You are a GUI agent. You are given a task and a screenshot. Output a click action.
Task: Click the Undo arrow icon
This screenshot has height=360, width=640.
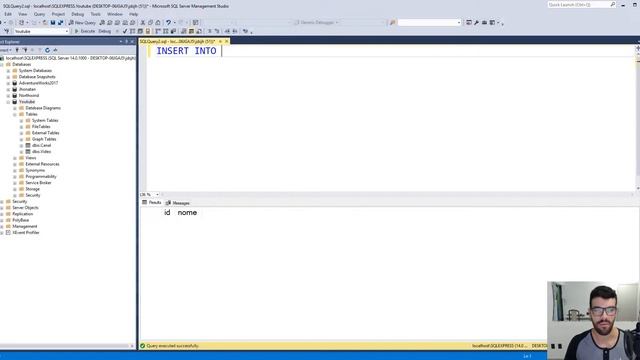[x=168, y=22]
